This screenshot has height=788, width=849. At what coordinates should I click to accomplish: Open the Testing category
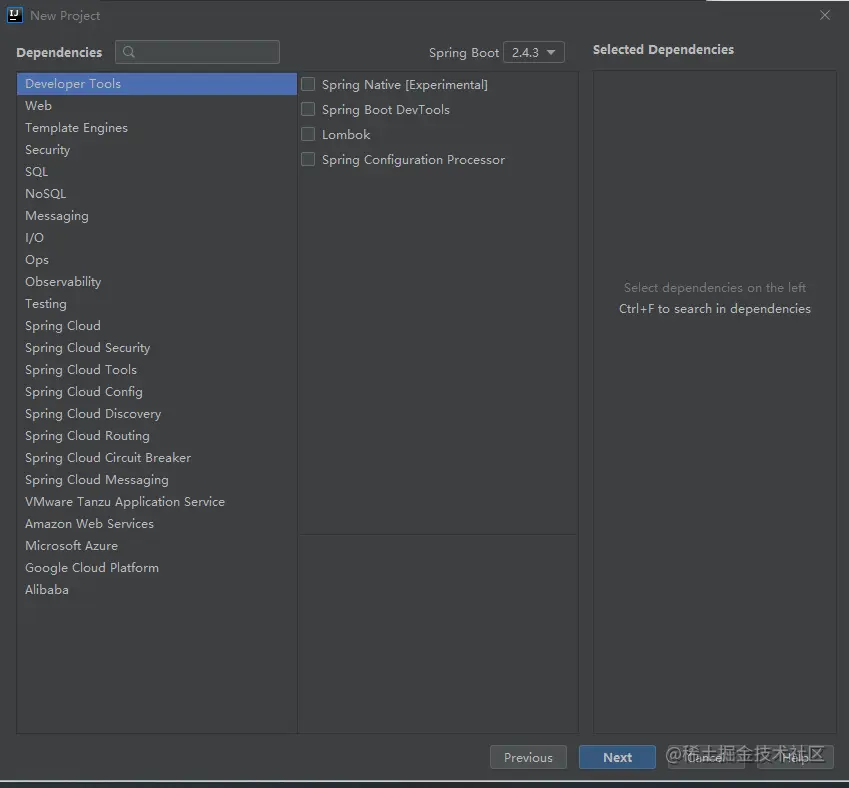(x=156, y=304)
